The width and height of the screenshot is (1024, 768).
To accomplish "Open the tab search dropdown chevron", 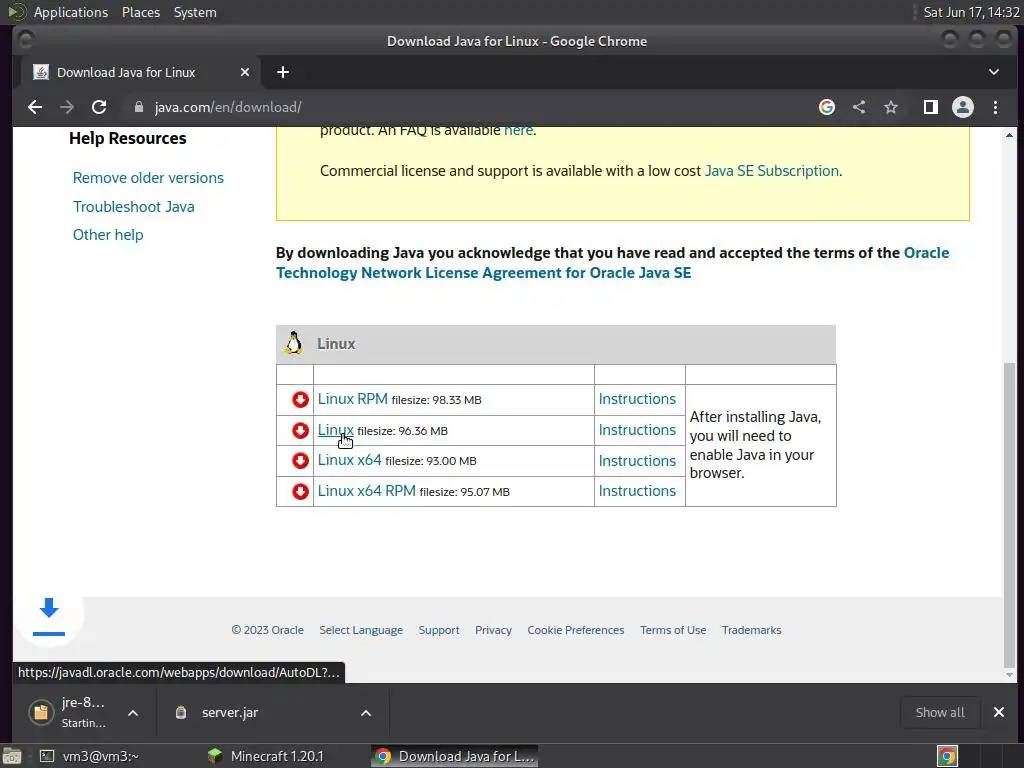I will coord(993,72).
